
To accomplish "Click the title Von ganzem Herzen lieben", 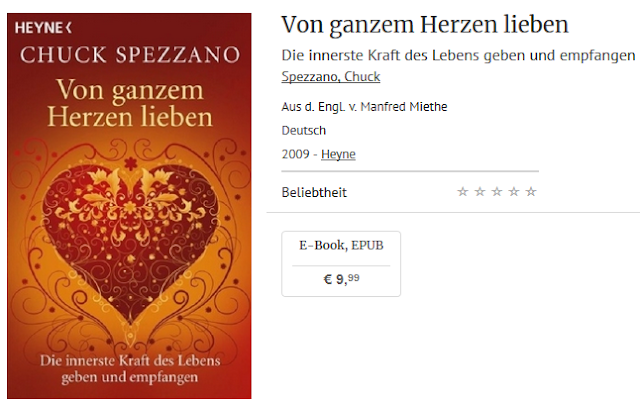I will (x=424, y=24).
